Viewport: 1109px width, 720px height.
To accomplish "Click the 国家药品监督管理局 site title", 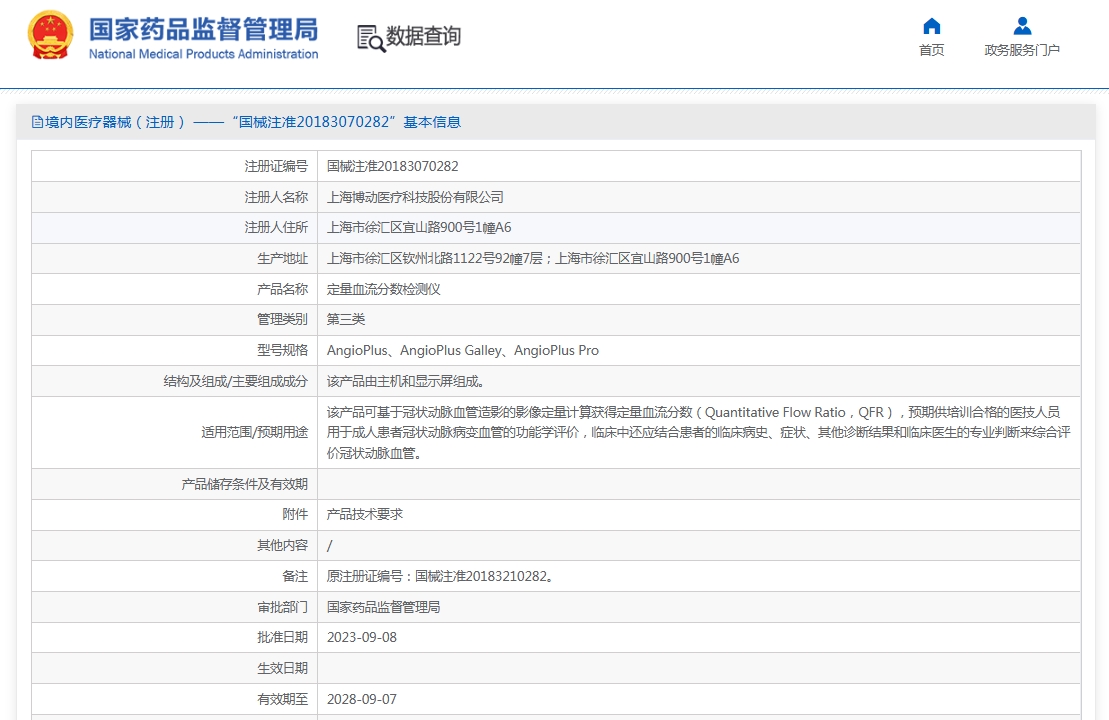I will [204, 29].
